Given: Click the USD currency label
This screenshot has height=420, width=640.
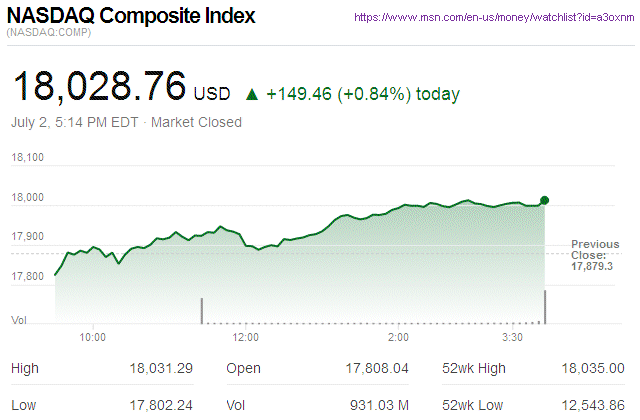Looking at the screenshot, I should pyautogui.click(x=212, y=95).
